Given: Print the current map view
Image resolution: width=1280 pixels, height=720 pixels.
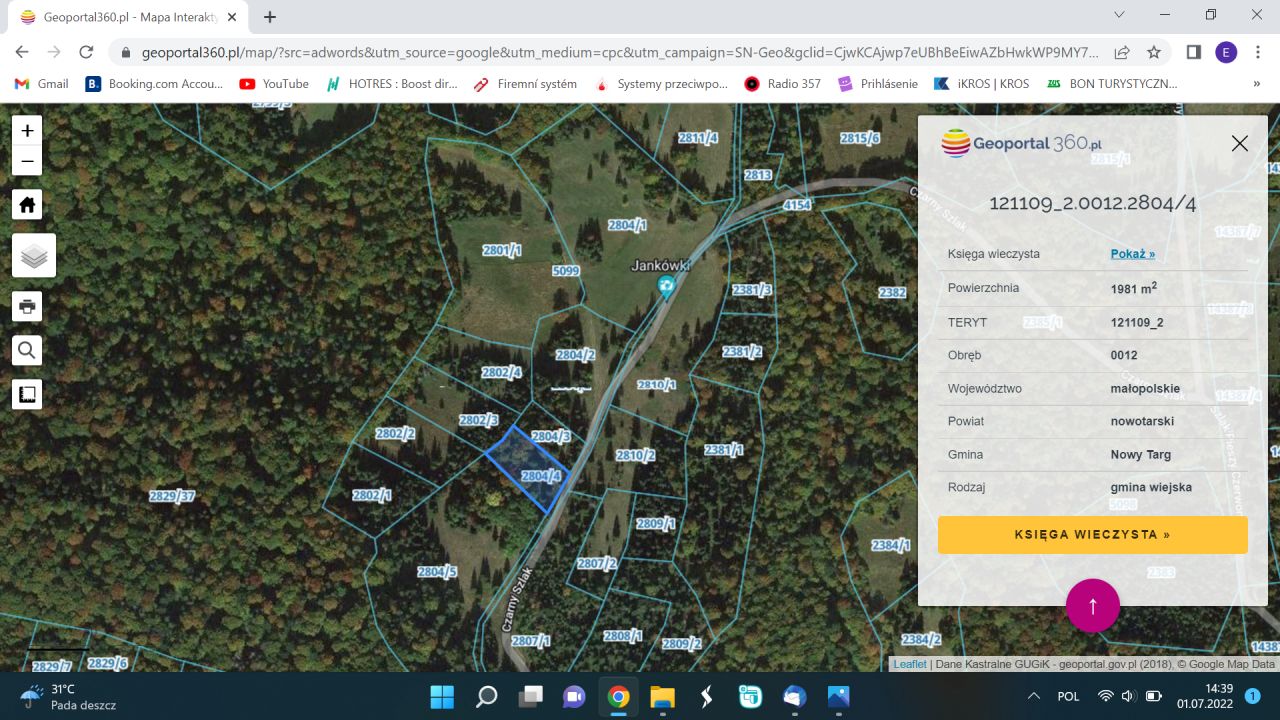Looking at the screenshot, I should click(x=27, y=305).
